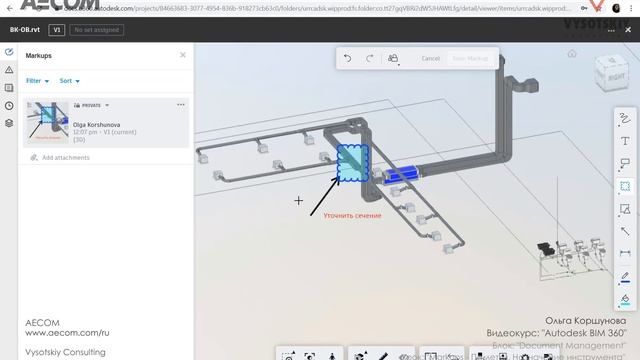The width and height of the screenshot is (640, 360).
Task: Open the layers stack sidebar icon
Action: pyautogui.click(x=9, y=123)
